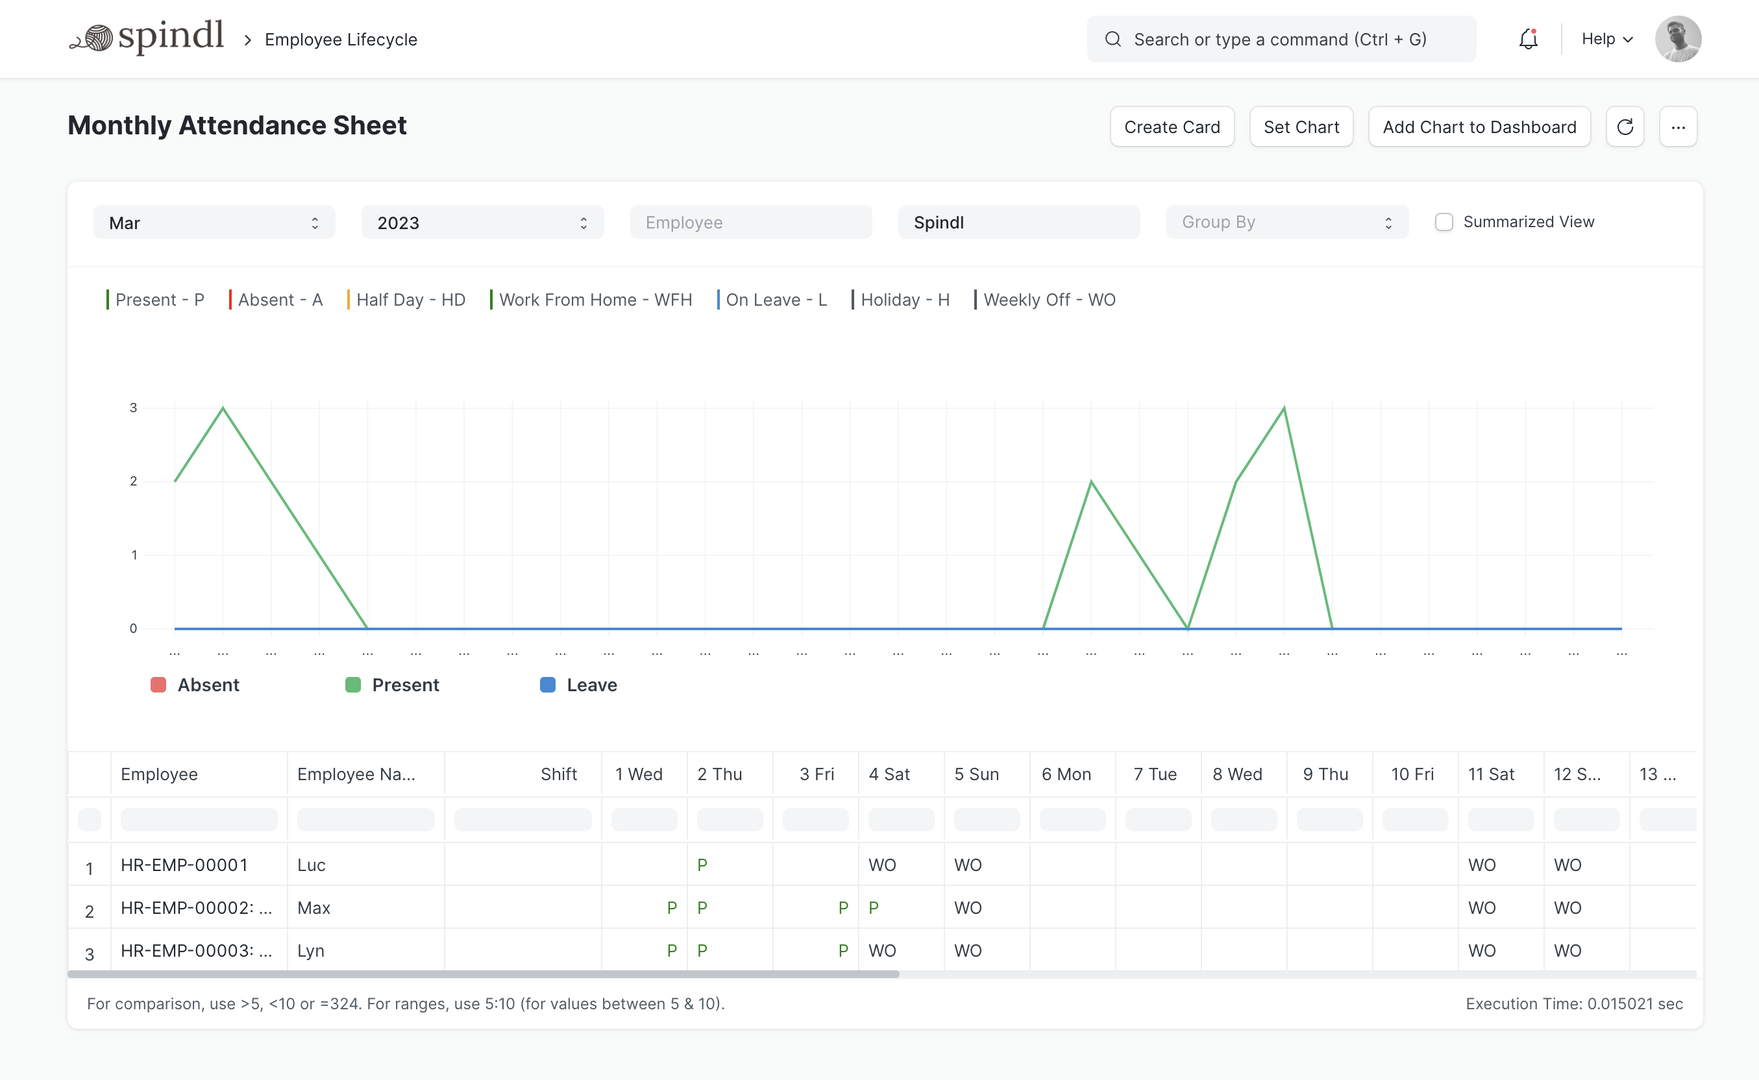Click the notification bell icon
Screen dimensions: 1759x1080
(x=1527, y=39)
